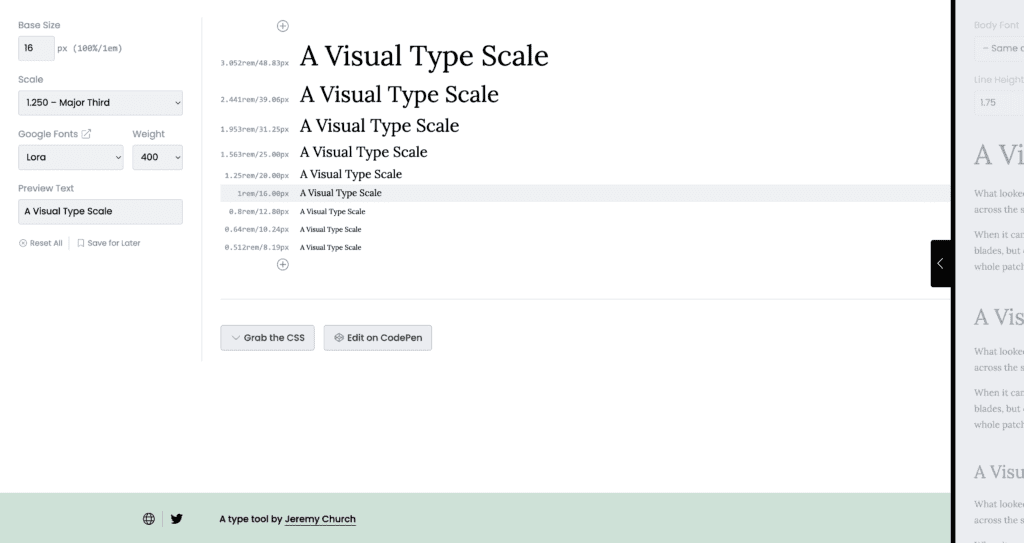Click the plus icon above the type scale
The width and height of the screenshot is (1024, 543).
point(282,26)
